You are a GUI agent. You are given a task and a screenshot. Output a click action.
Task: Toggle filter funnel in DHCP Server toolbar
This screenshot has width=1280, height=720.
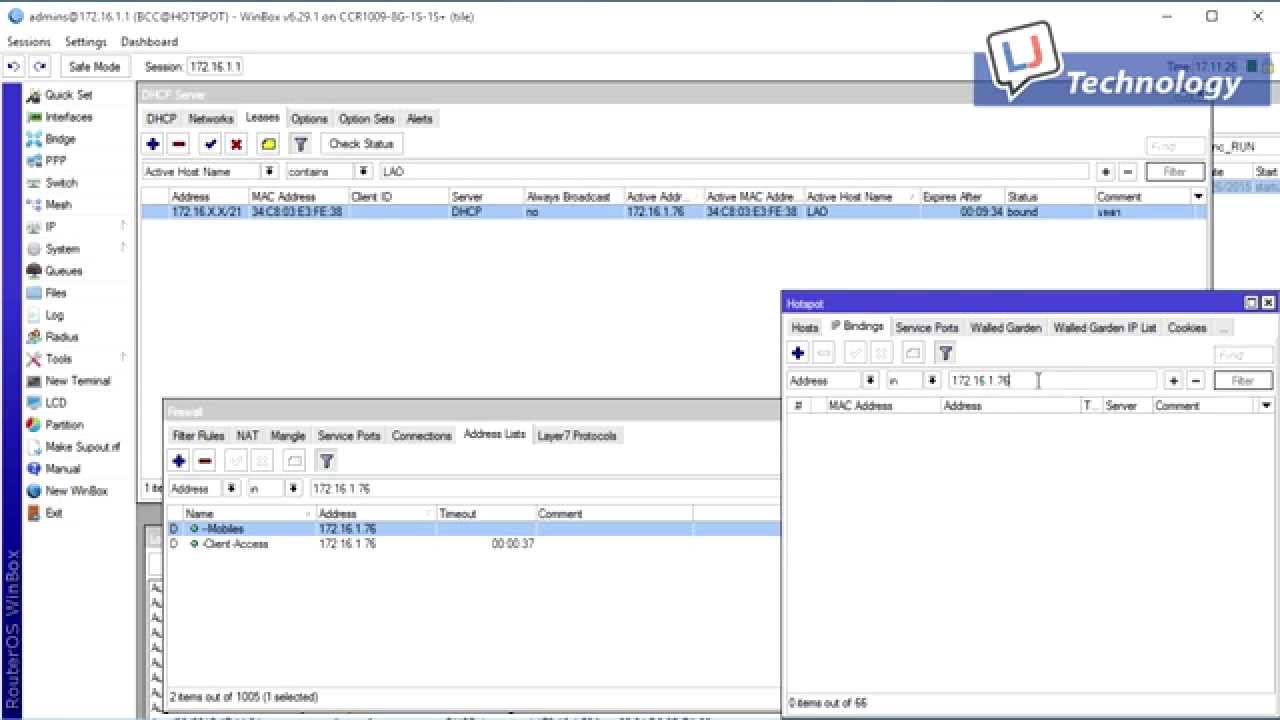point(300,144)
